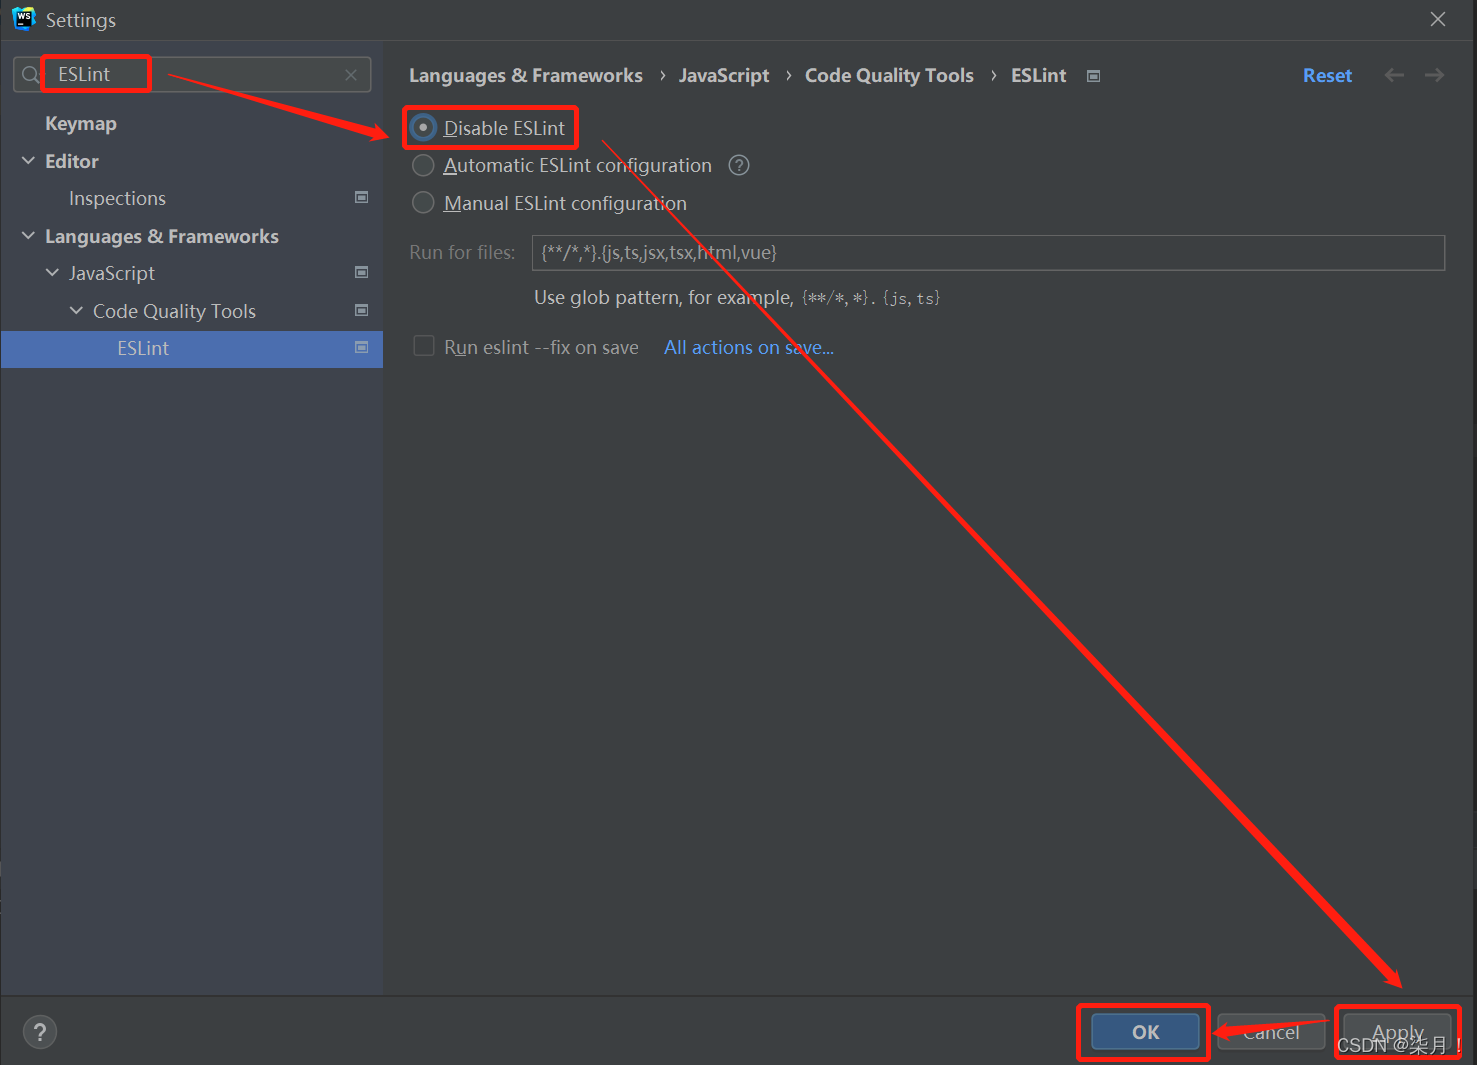1477x1065 pixels.
Task: Click the Cancel button
Action: pos(1271,1032)
